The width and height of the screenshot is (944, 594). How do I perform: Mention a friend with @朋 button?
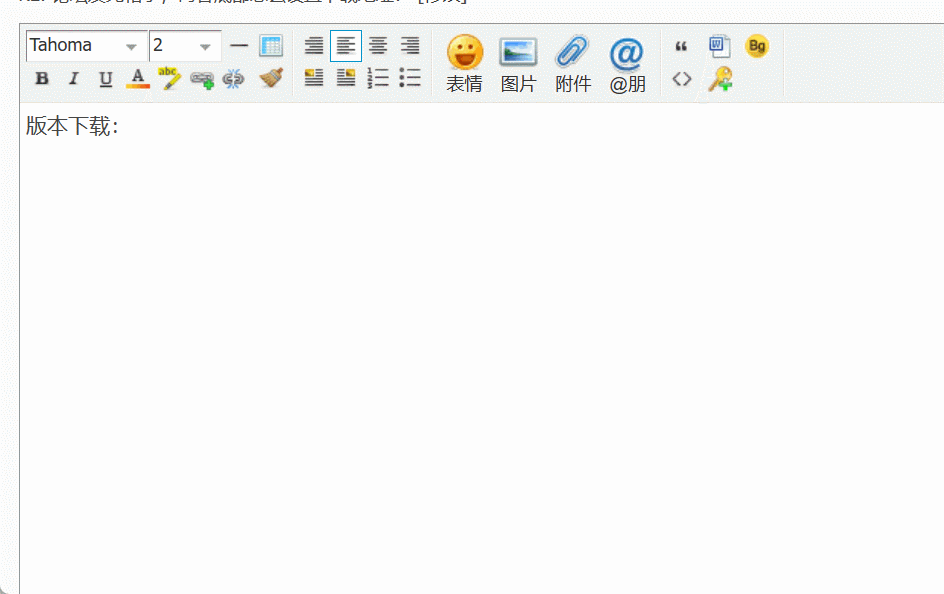pos(627,64)
